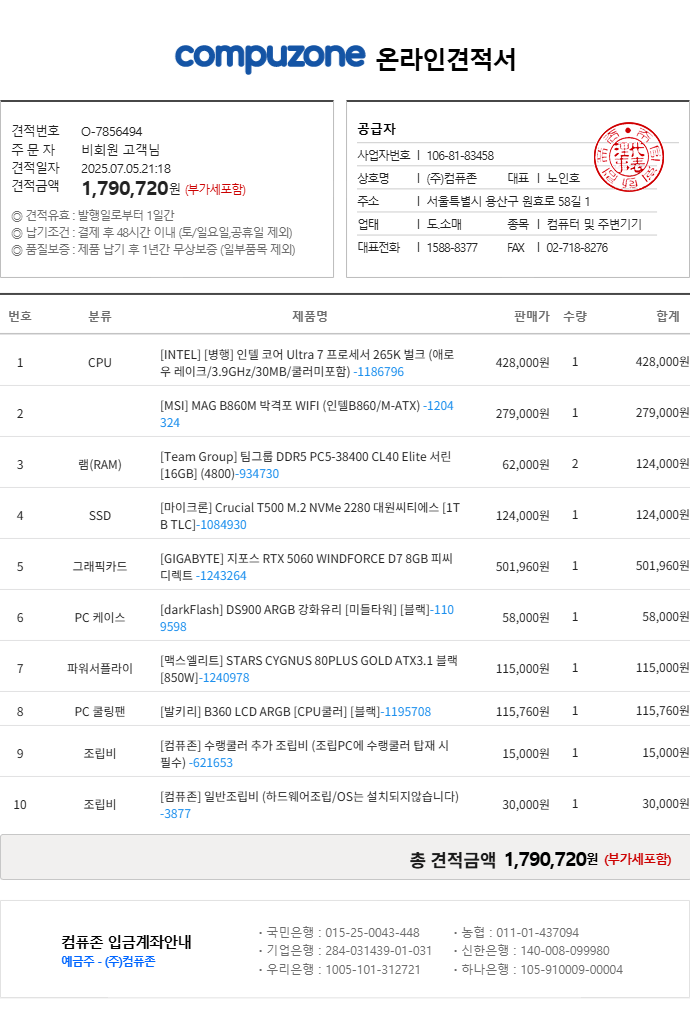Screen dimensions: 690x1036
Task: Click the 수량 column header
Action: 575,316
